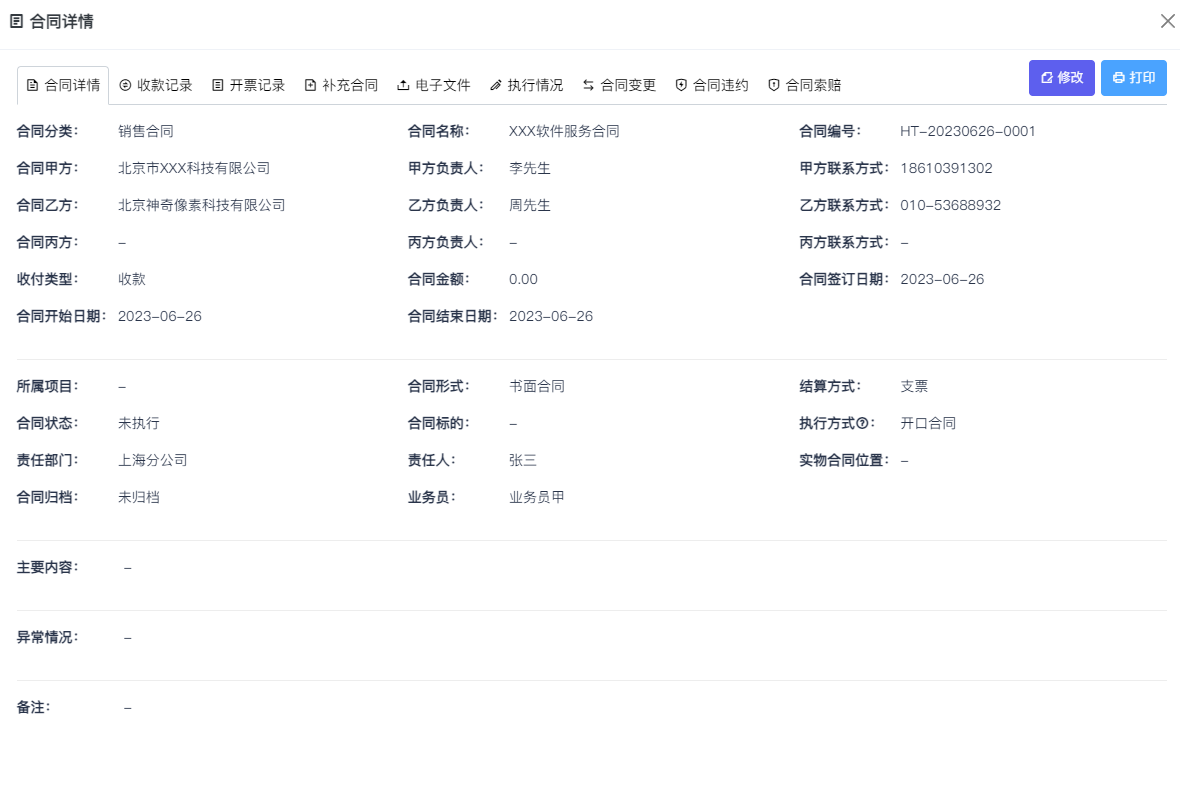Switch to the 开票记录 tab
Viewport: 1180px width, 806px height.
click(x=247, y=85)
